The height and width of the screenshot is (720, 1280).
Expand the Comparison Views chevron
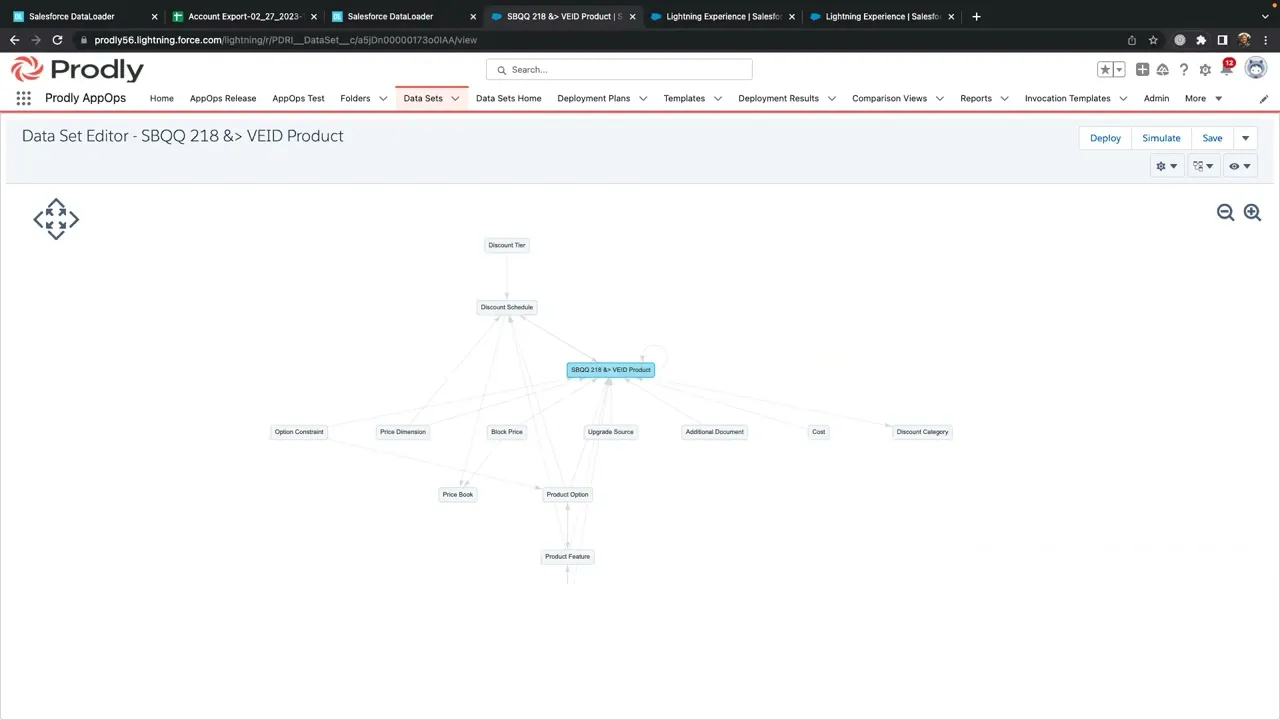pos(939,98)
